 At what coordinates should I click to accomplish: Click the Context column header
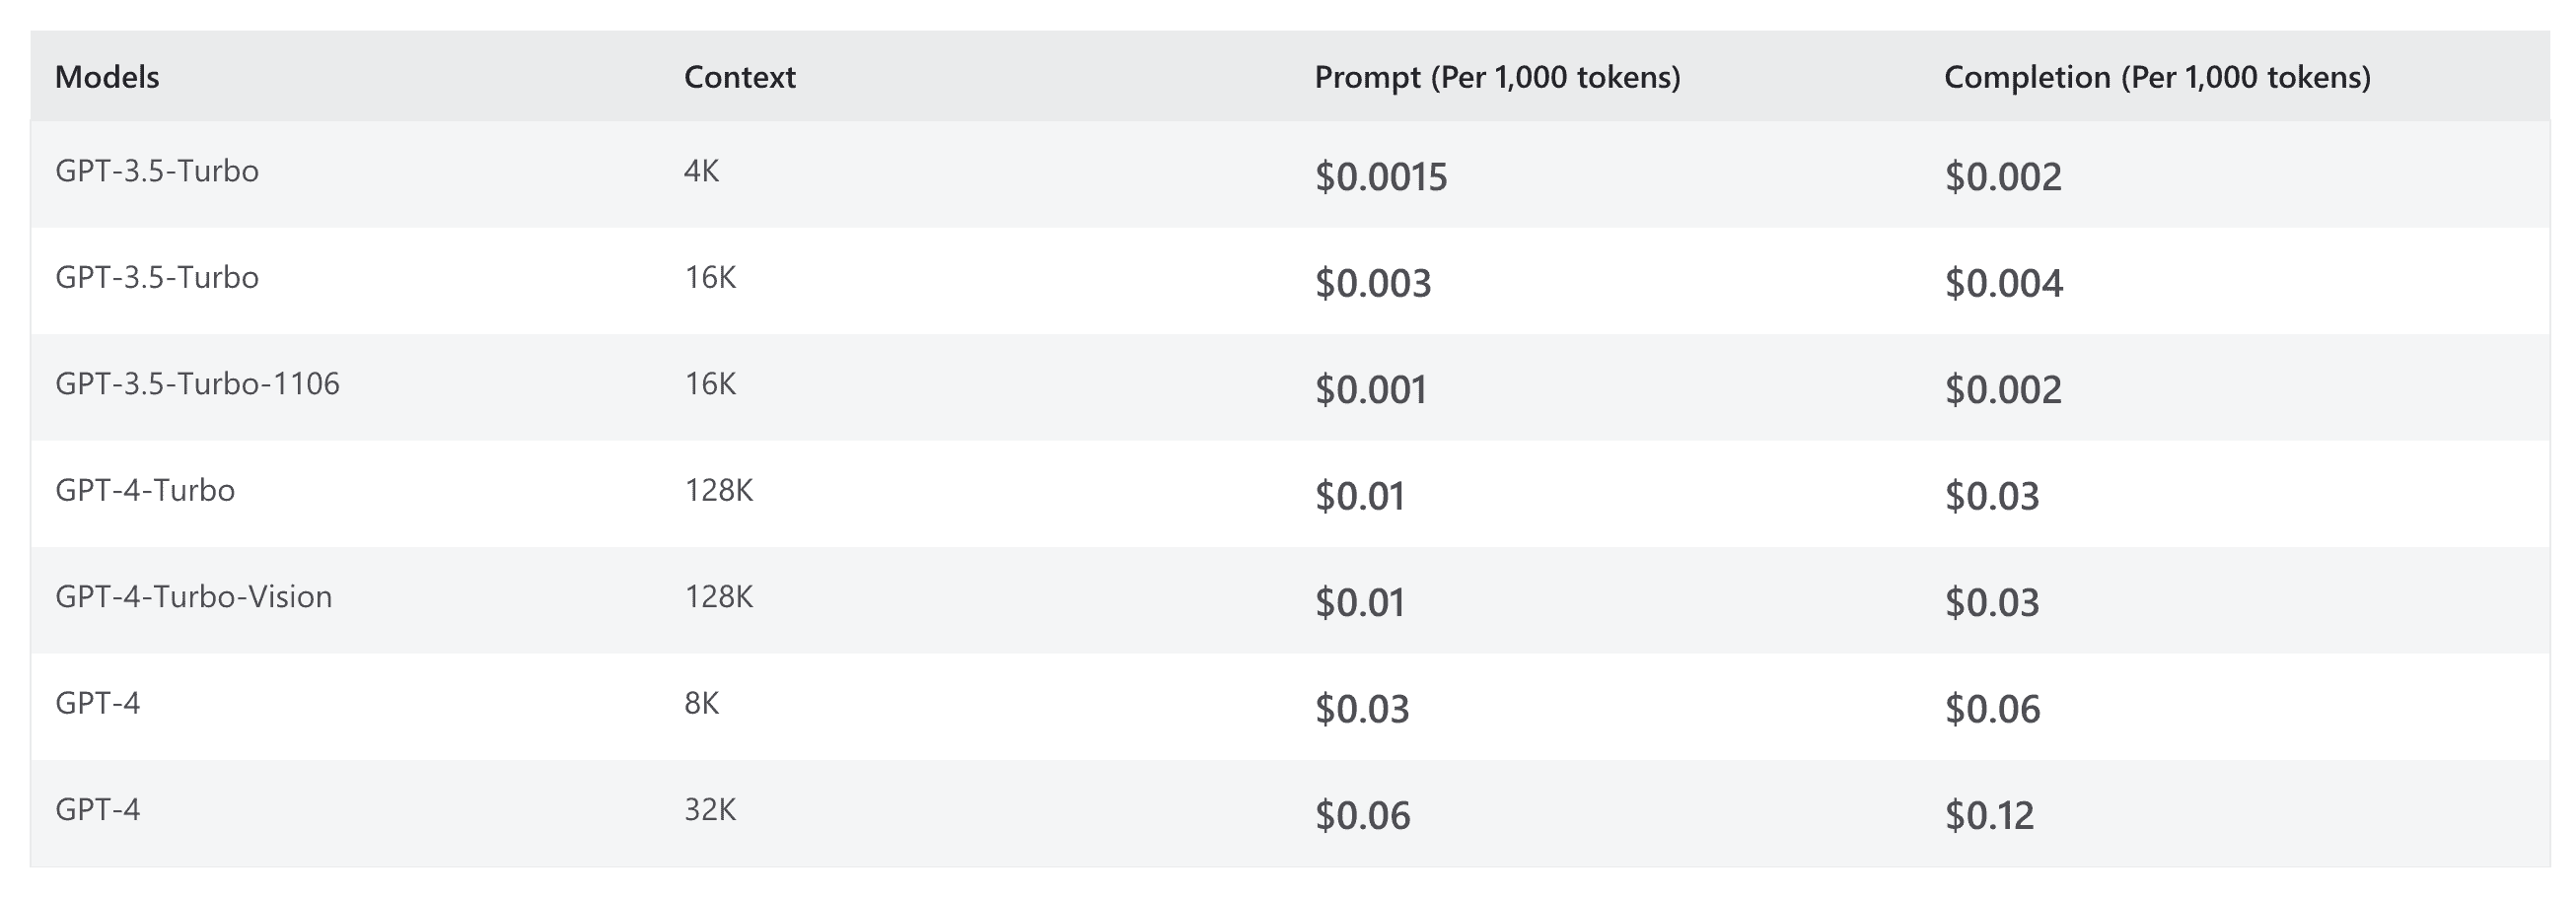tap(739, 77)
